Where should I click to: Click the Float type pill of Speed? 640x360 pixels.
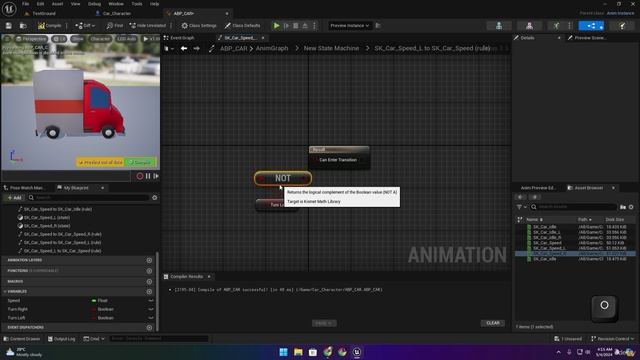[100, 300]
